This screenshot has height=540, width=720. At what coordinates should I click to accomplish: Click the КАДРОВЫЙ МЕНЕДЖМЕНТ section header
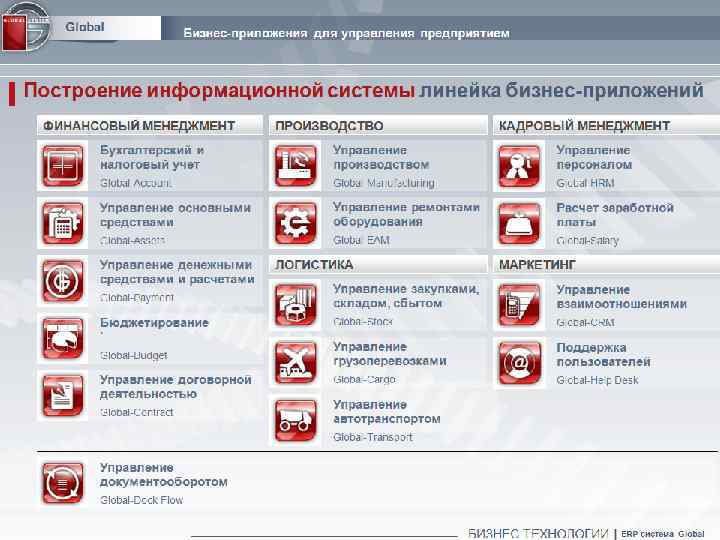606,125
